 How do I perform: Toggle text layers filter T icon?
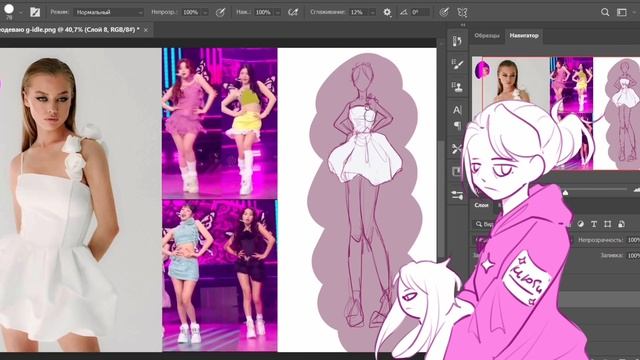[594, 224]
